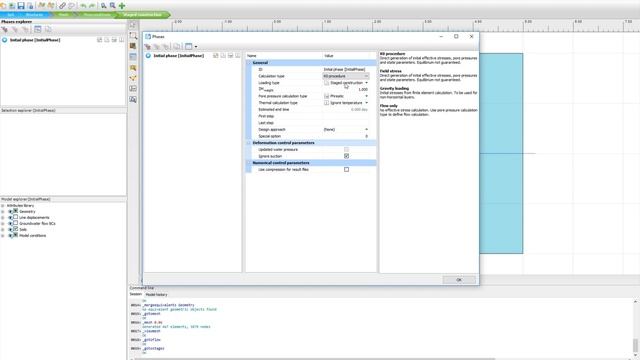
Task: Expand the Attributes library tree node
Action: pyautogui.click(x=3, y=206)
